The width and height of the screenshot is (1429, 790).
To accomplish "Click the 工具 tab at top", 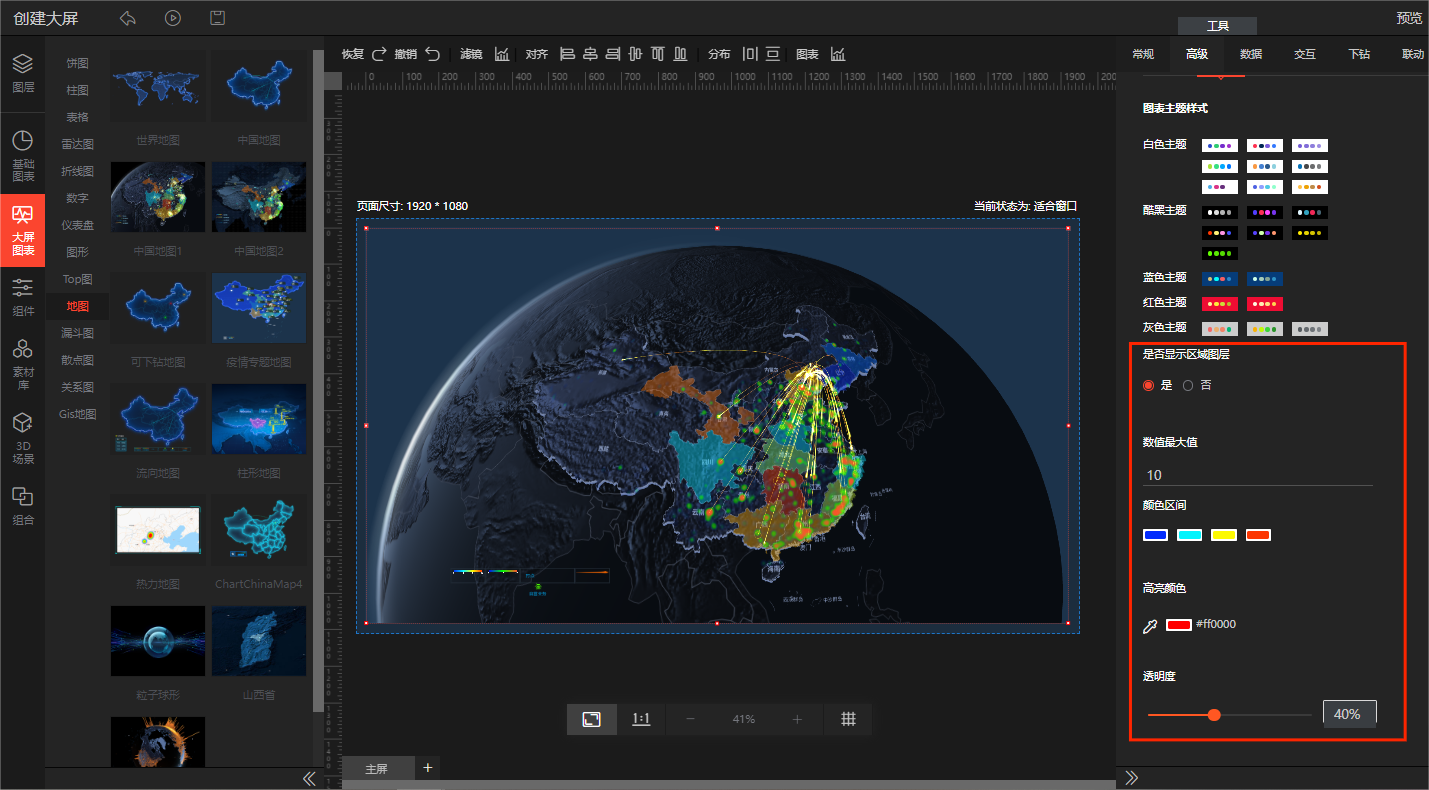I will 1217,26.
